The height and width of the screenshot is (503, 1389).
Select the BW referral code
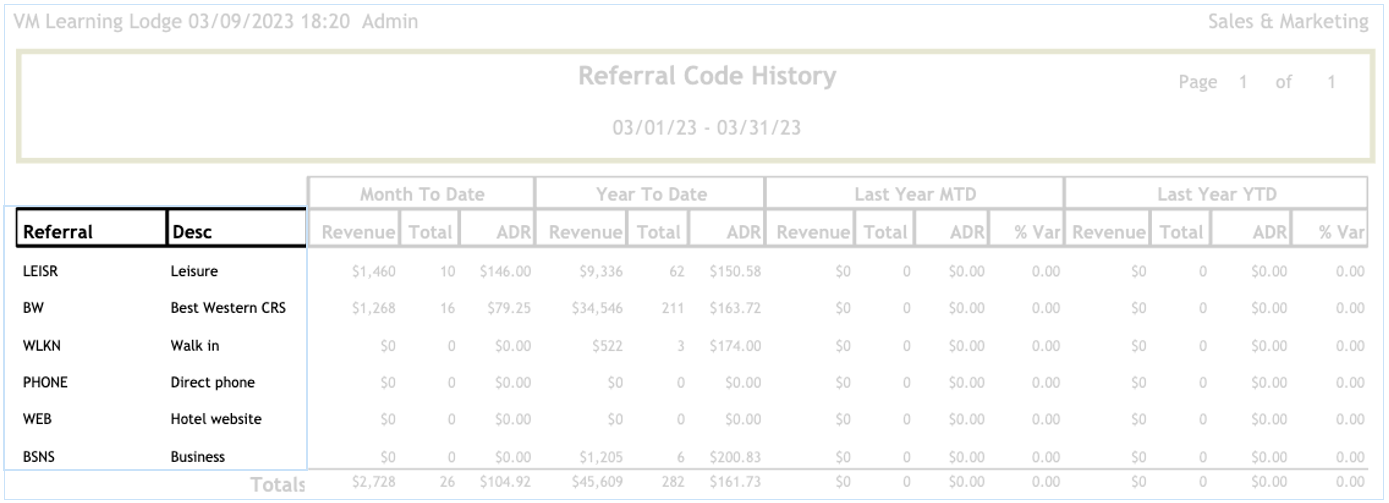[x=30, y=308]
